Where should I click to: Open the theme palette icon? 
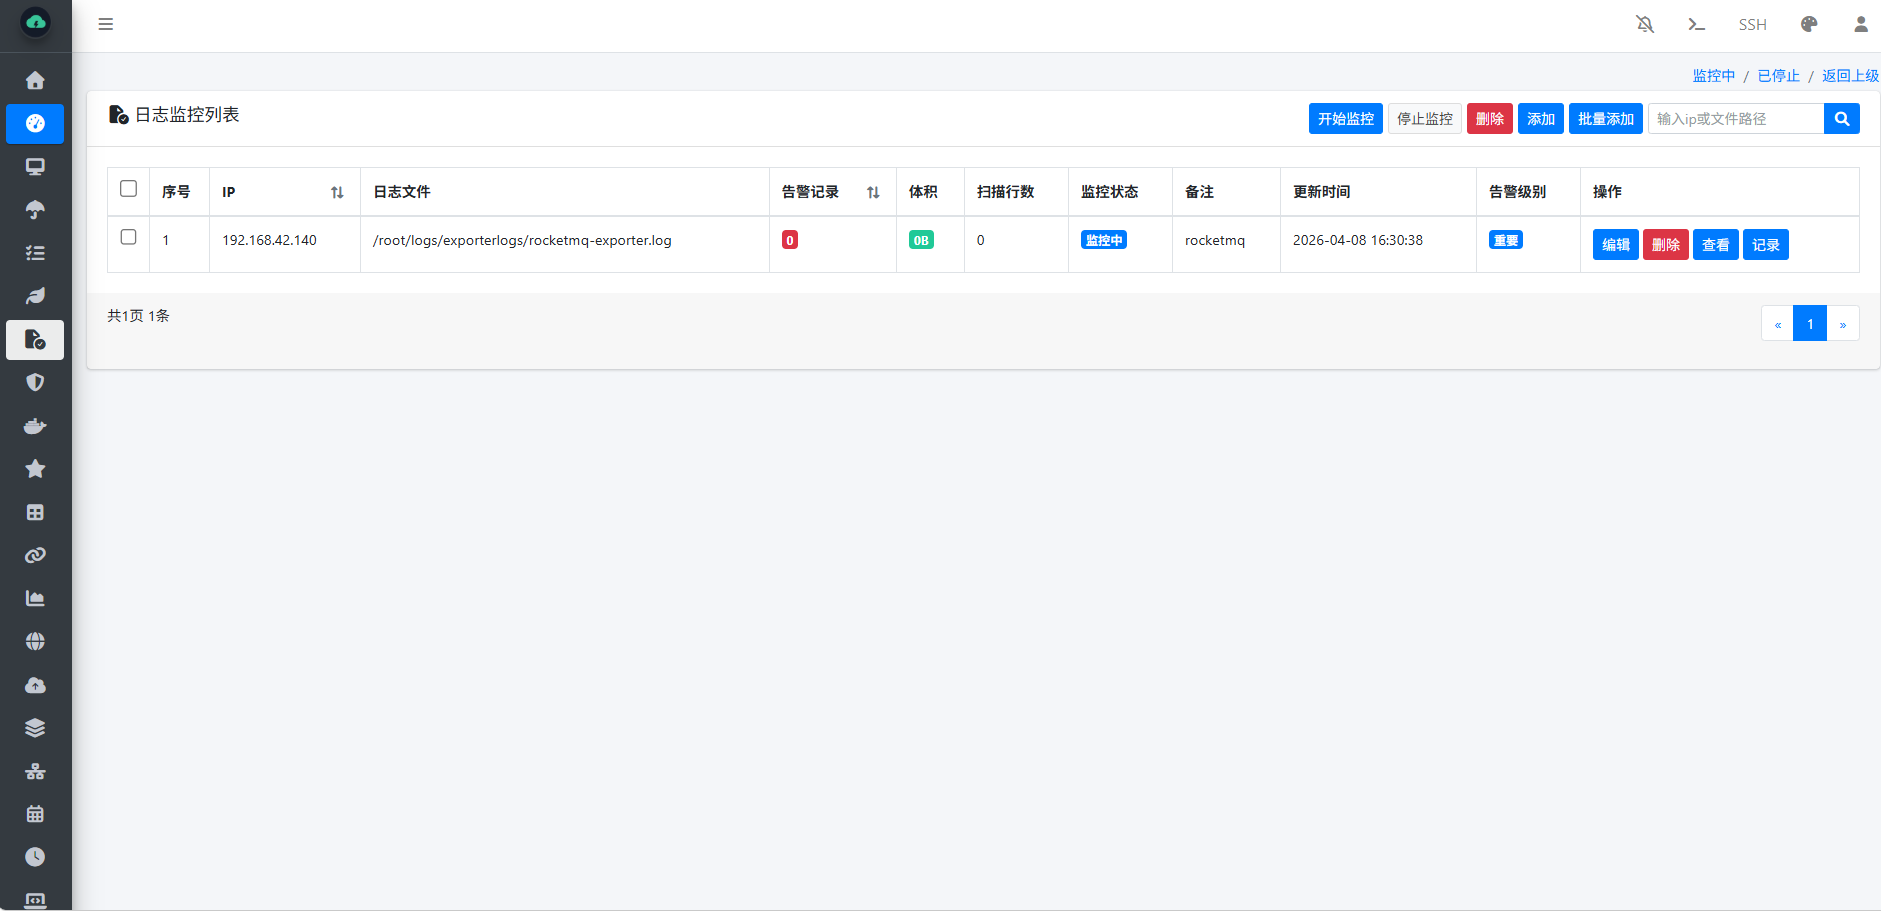coord(1809,24)
